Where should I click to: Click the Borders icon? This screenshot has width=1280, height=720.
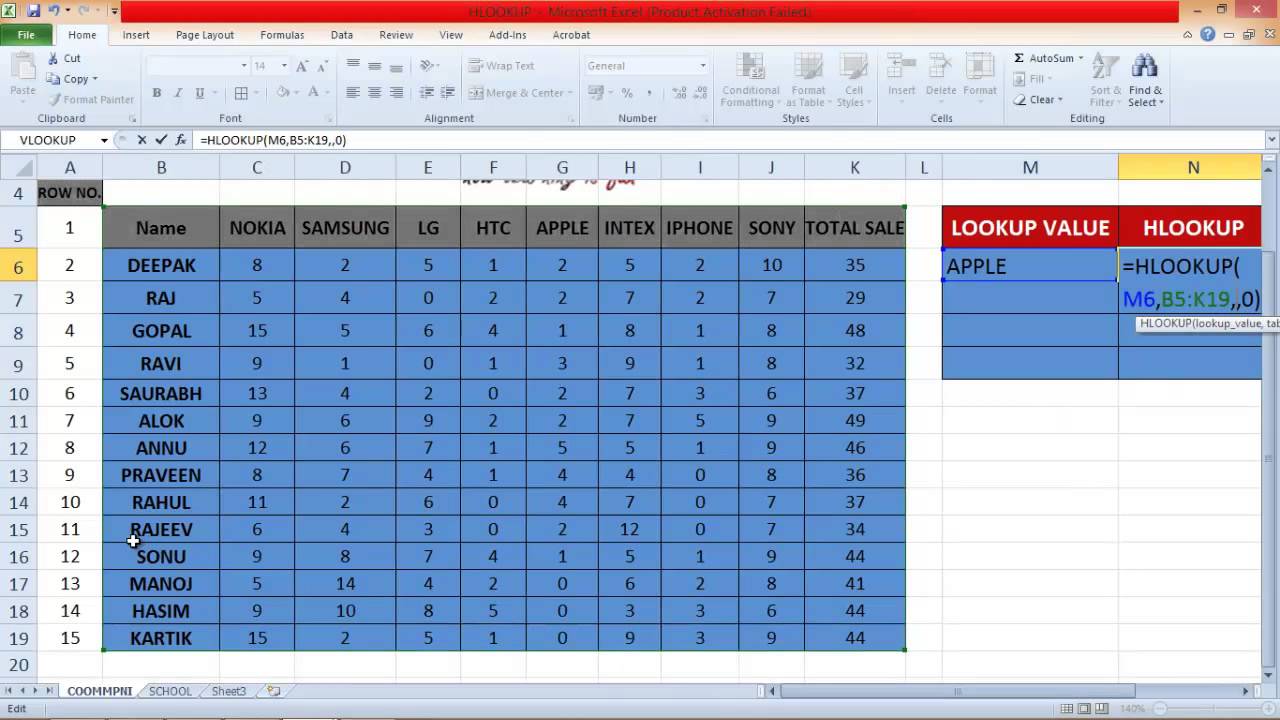coord(241,93)
